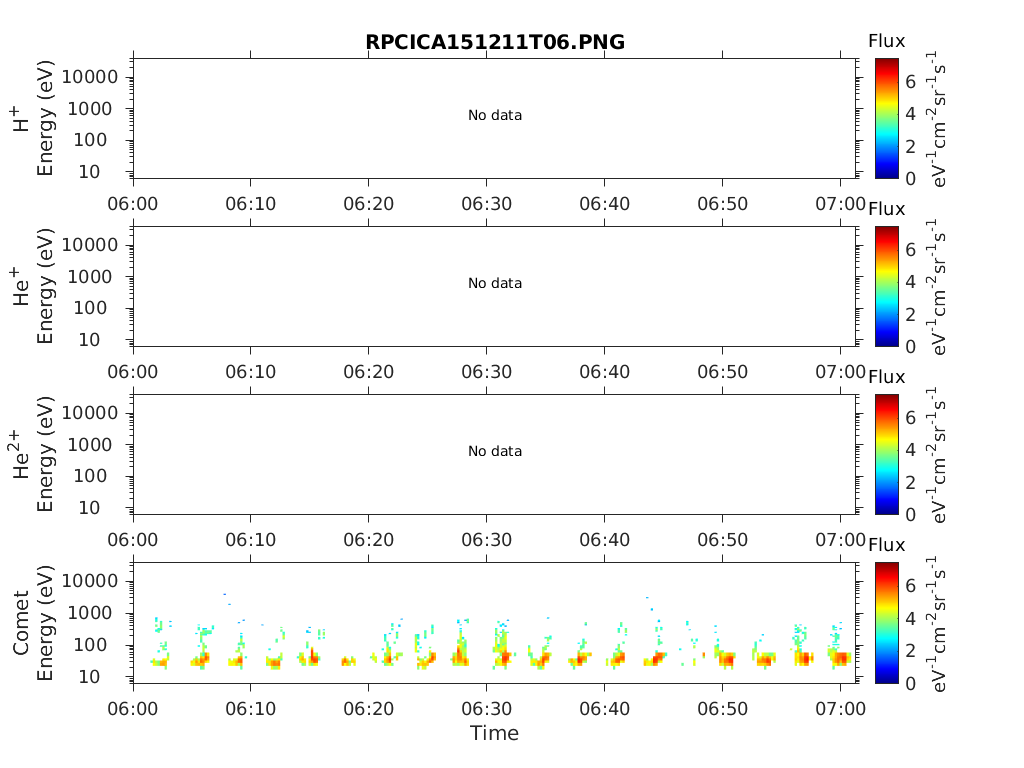The image size is (1024, 768).
Task: Click the Comet panel flux colorbar
Action: click(x=886, y=622)
